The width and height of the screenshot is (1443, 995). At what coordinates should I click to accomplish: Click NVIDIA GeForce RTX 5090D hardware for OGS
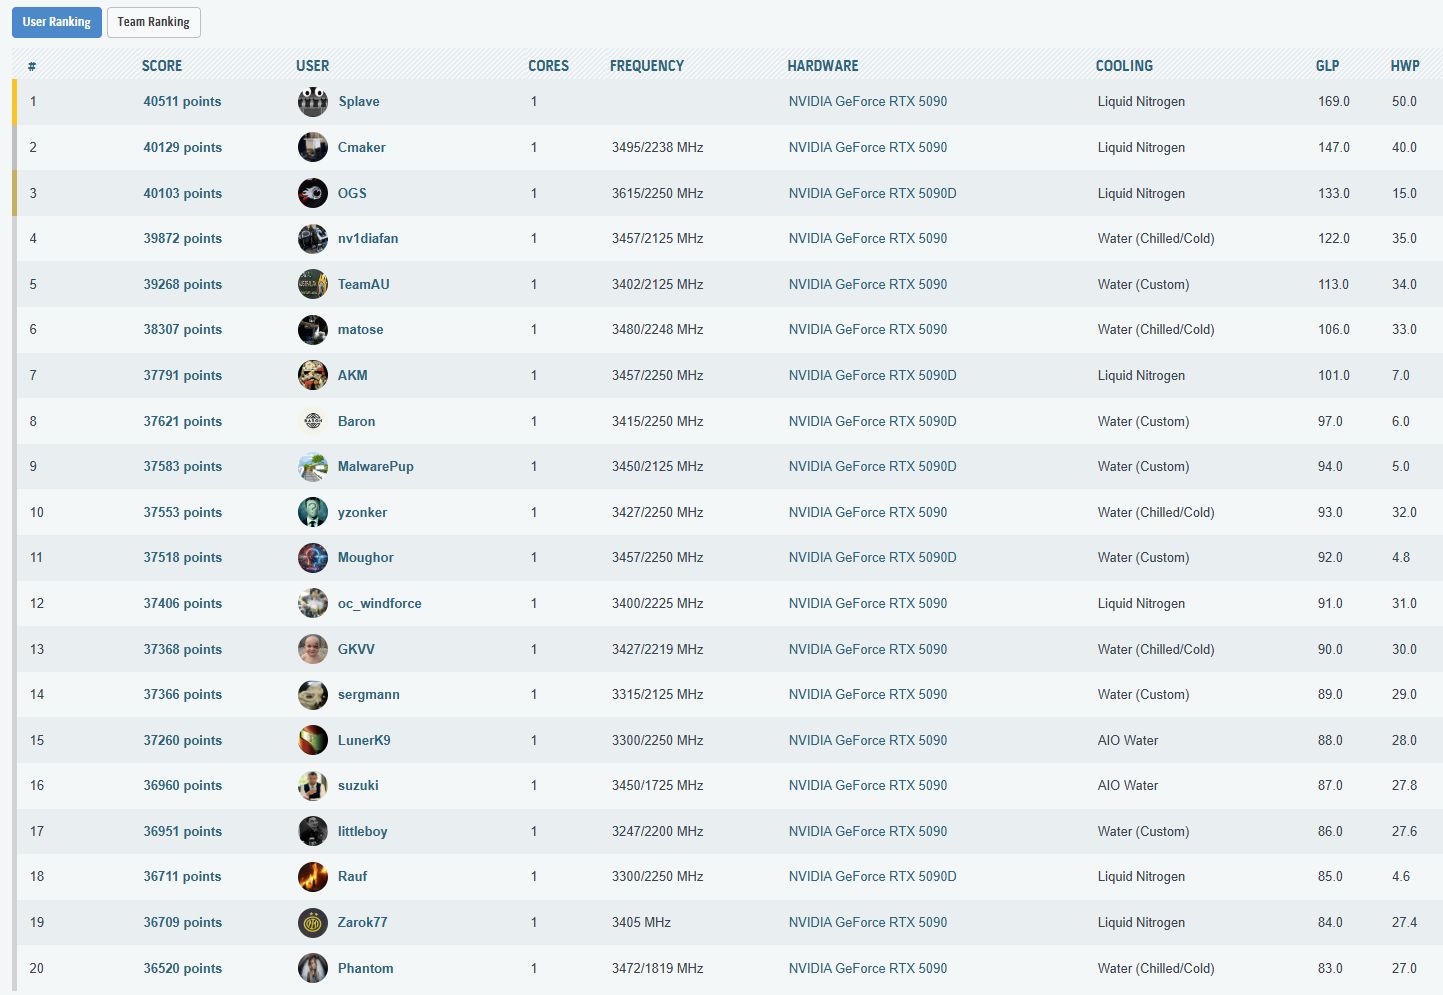tap(872, 193)
